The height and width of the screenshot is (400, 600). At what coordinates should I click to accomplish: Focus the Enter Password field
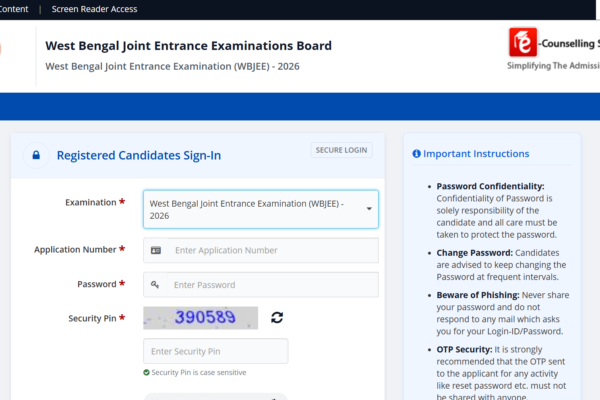(270, 285)
